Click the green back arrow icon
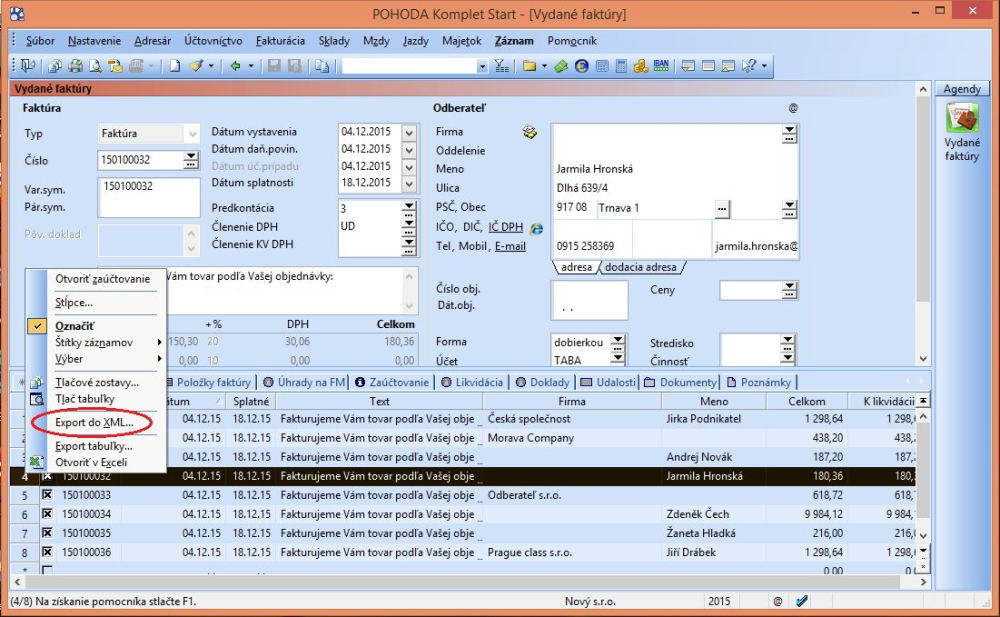The width and height of the screenshot is (1000, 617). (x=235, y=66)
